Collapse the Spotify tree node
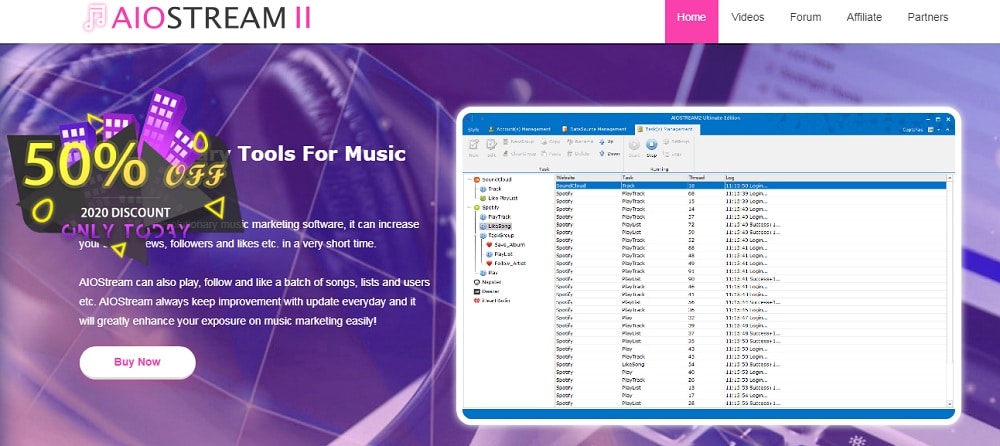 point(469,207)
